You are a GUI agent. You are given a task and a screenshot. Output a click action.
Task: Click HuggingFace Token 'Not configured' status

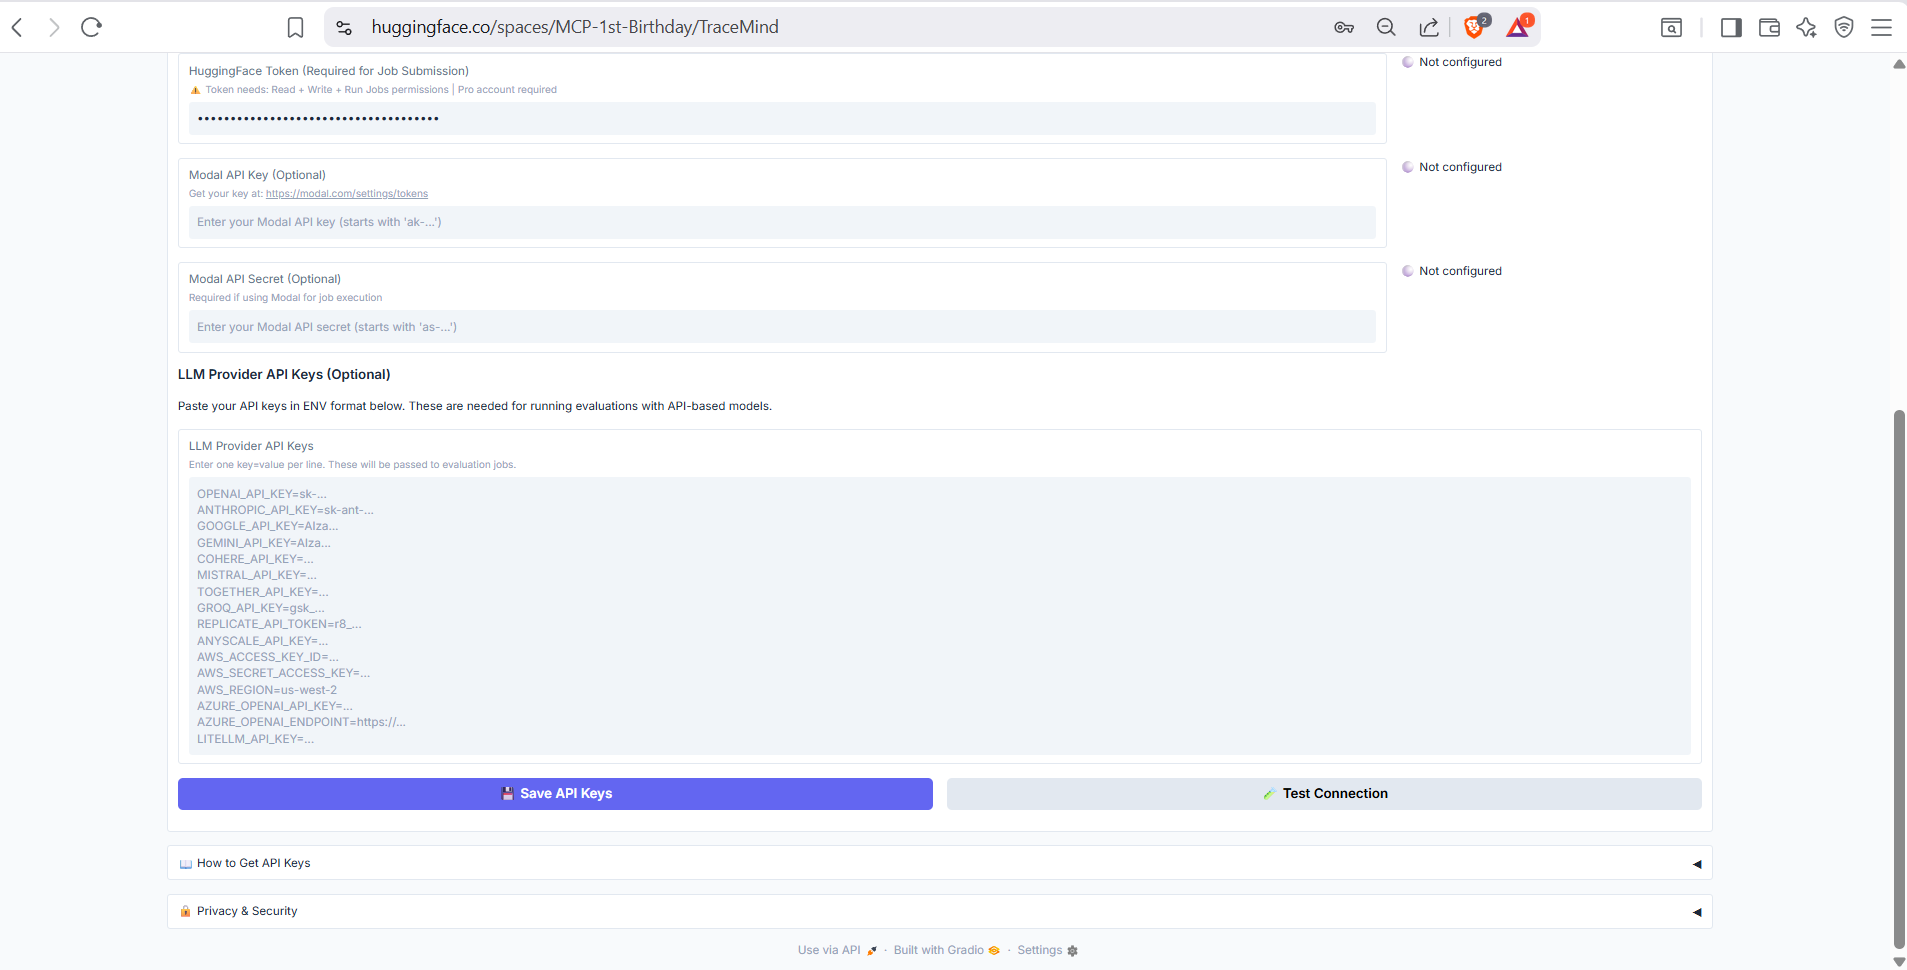coord(1452,62)
